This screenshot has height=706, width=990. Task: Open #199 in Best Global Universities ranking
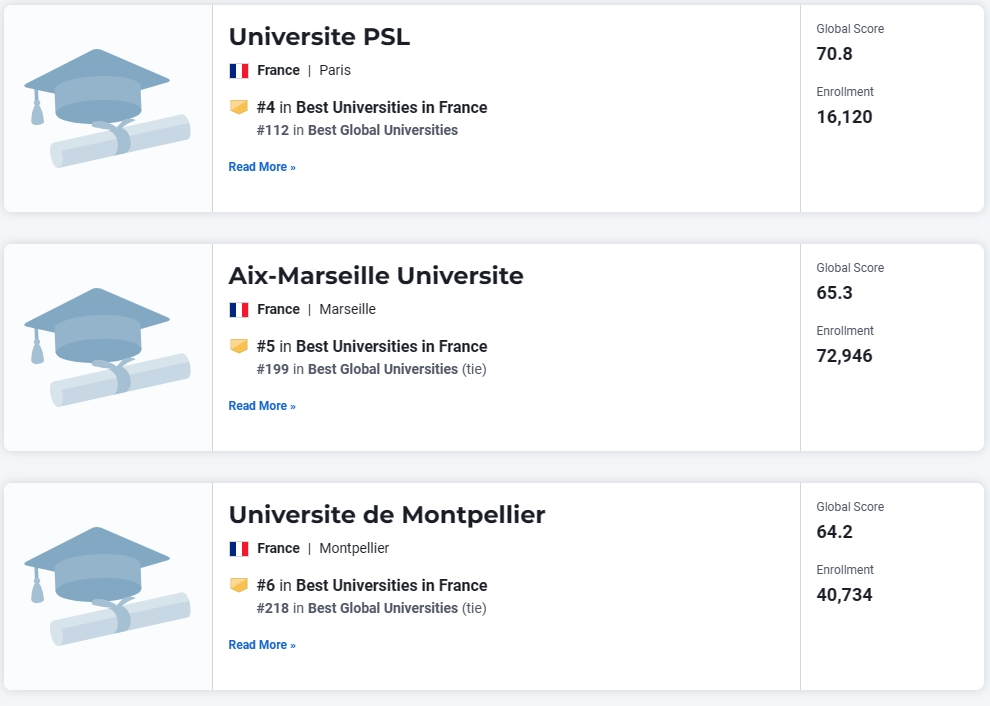357,369
